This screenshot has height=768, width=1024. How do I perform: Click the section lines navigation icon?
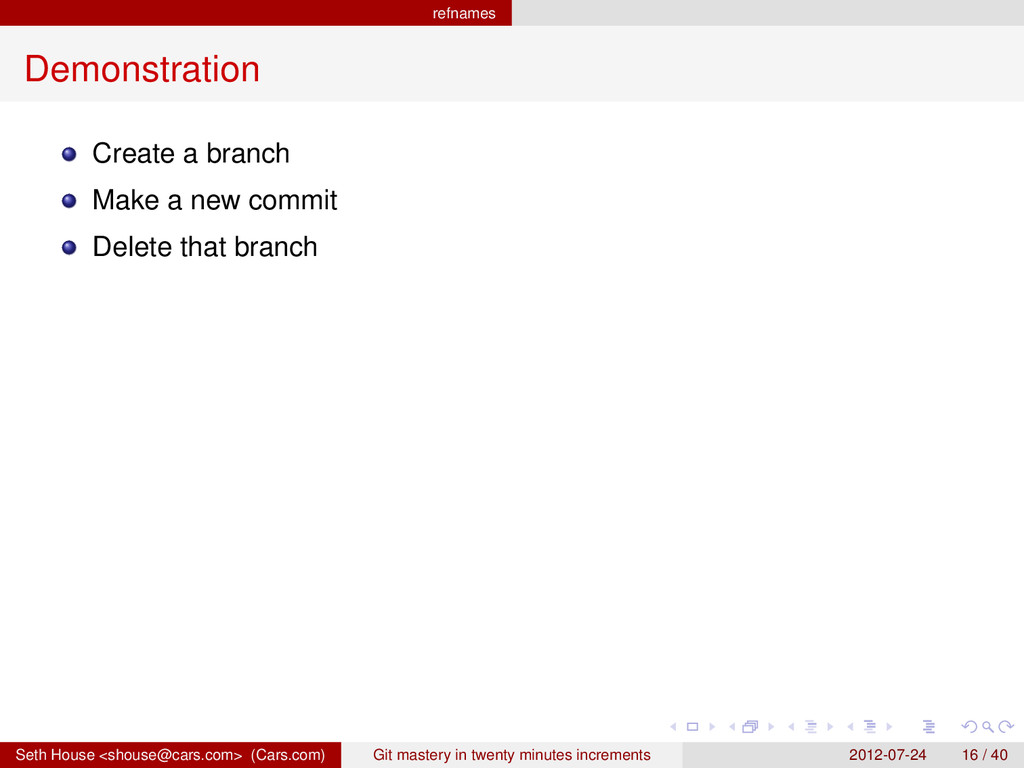tap(870, 727)
